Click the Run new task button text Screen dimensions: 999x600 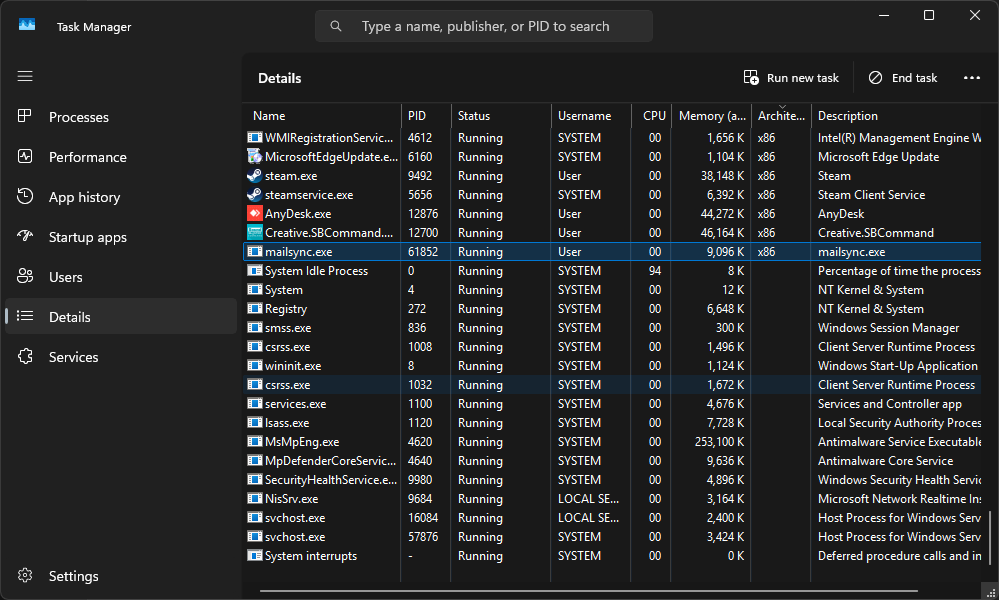803,78
